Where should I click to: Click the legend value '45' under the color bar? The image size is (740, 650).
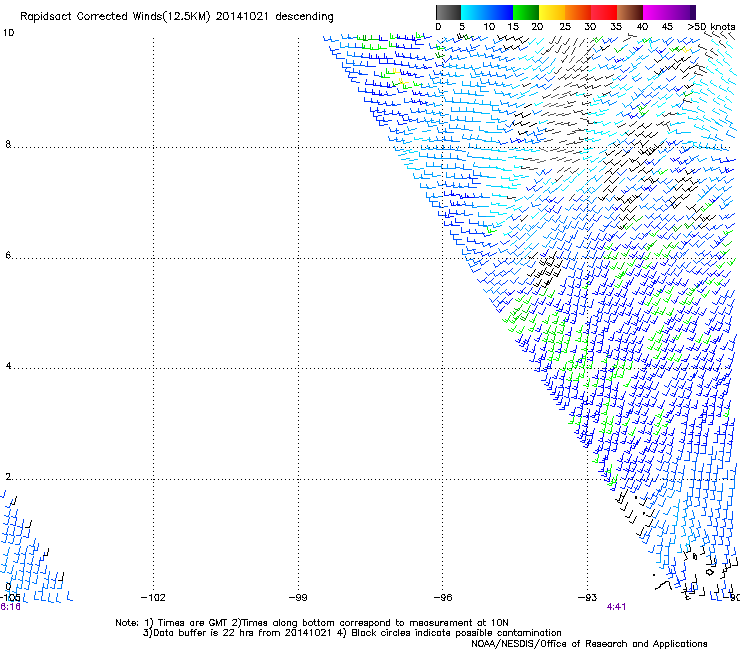point(667,26)
